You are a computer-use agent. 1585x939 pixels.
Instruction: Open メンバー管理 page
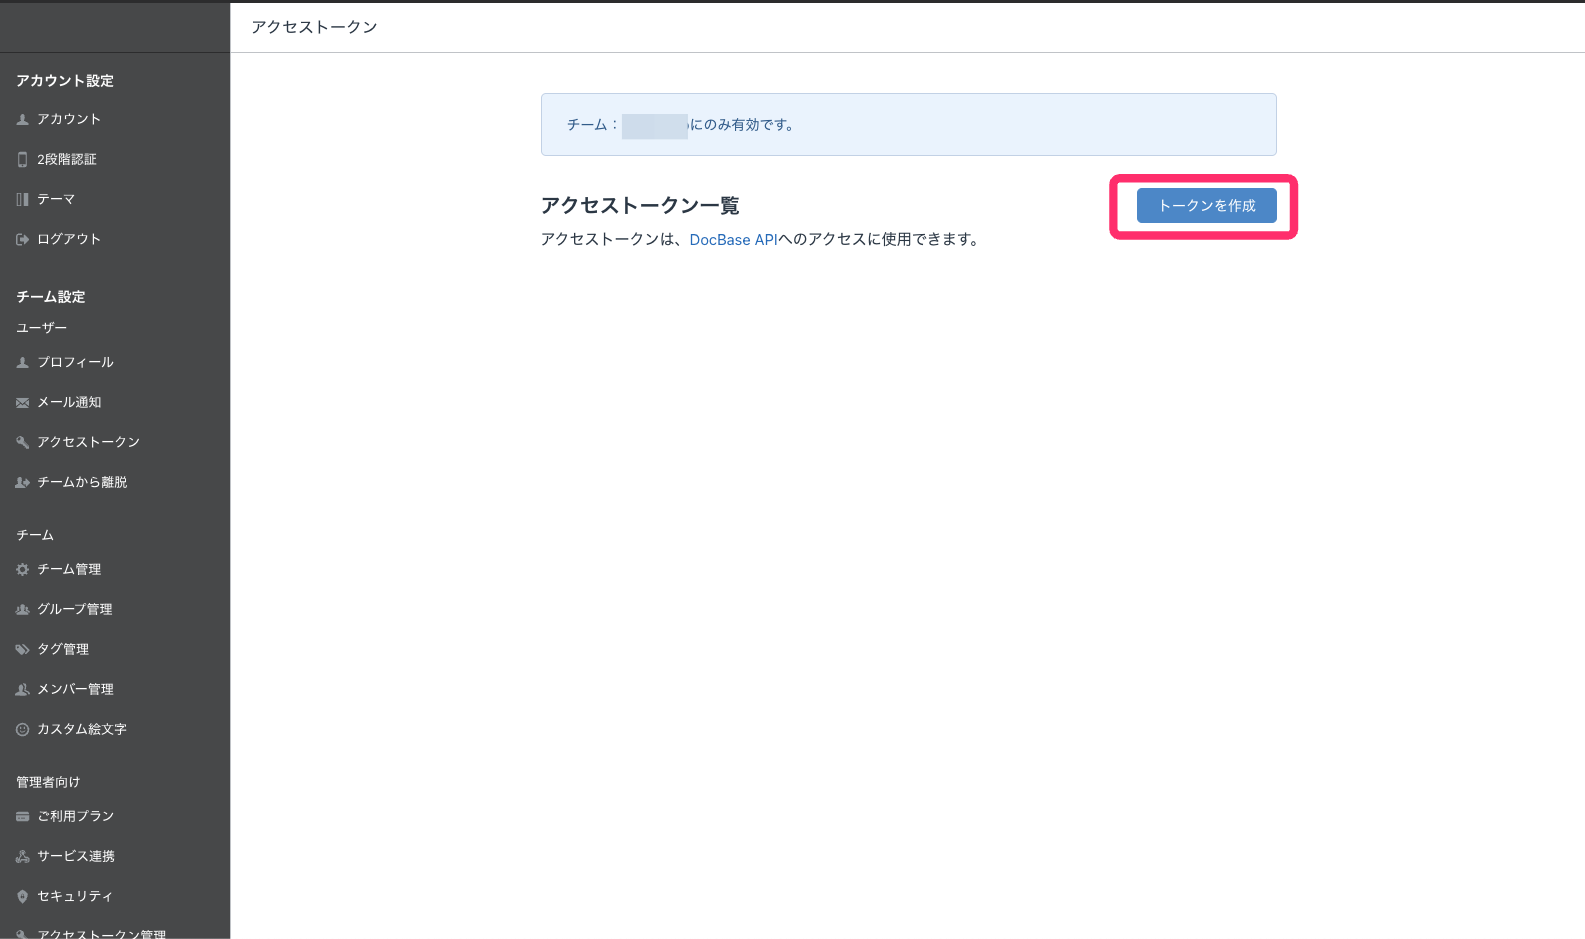(x=75, y=689)
